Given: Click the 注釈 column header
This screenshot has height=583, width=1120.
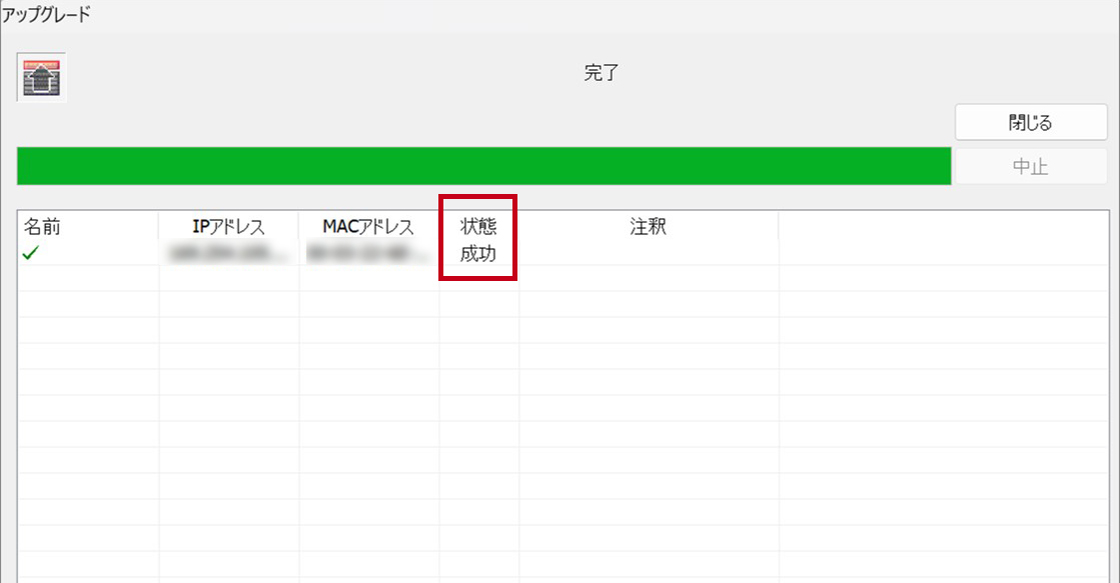Looking at the screenshot, I should [x=649, y=226].
